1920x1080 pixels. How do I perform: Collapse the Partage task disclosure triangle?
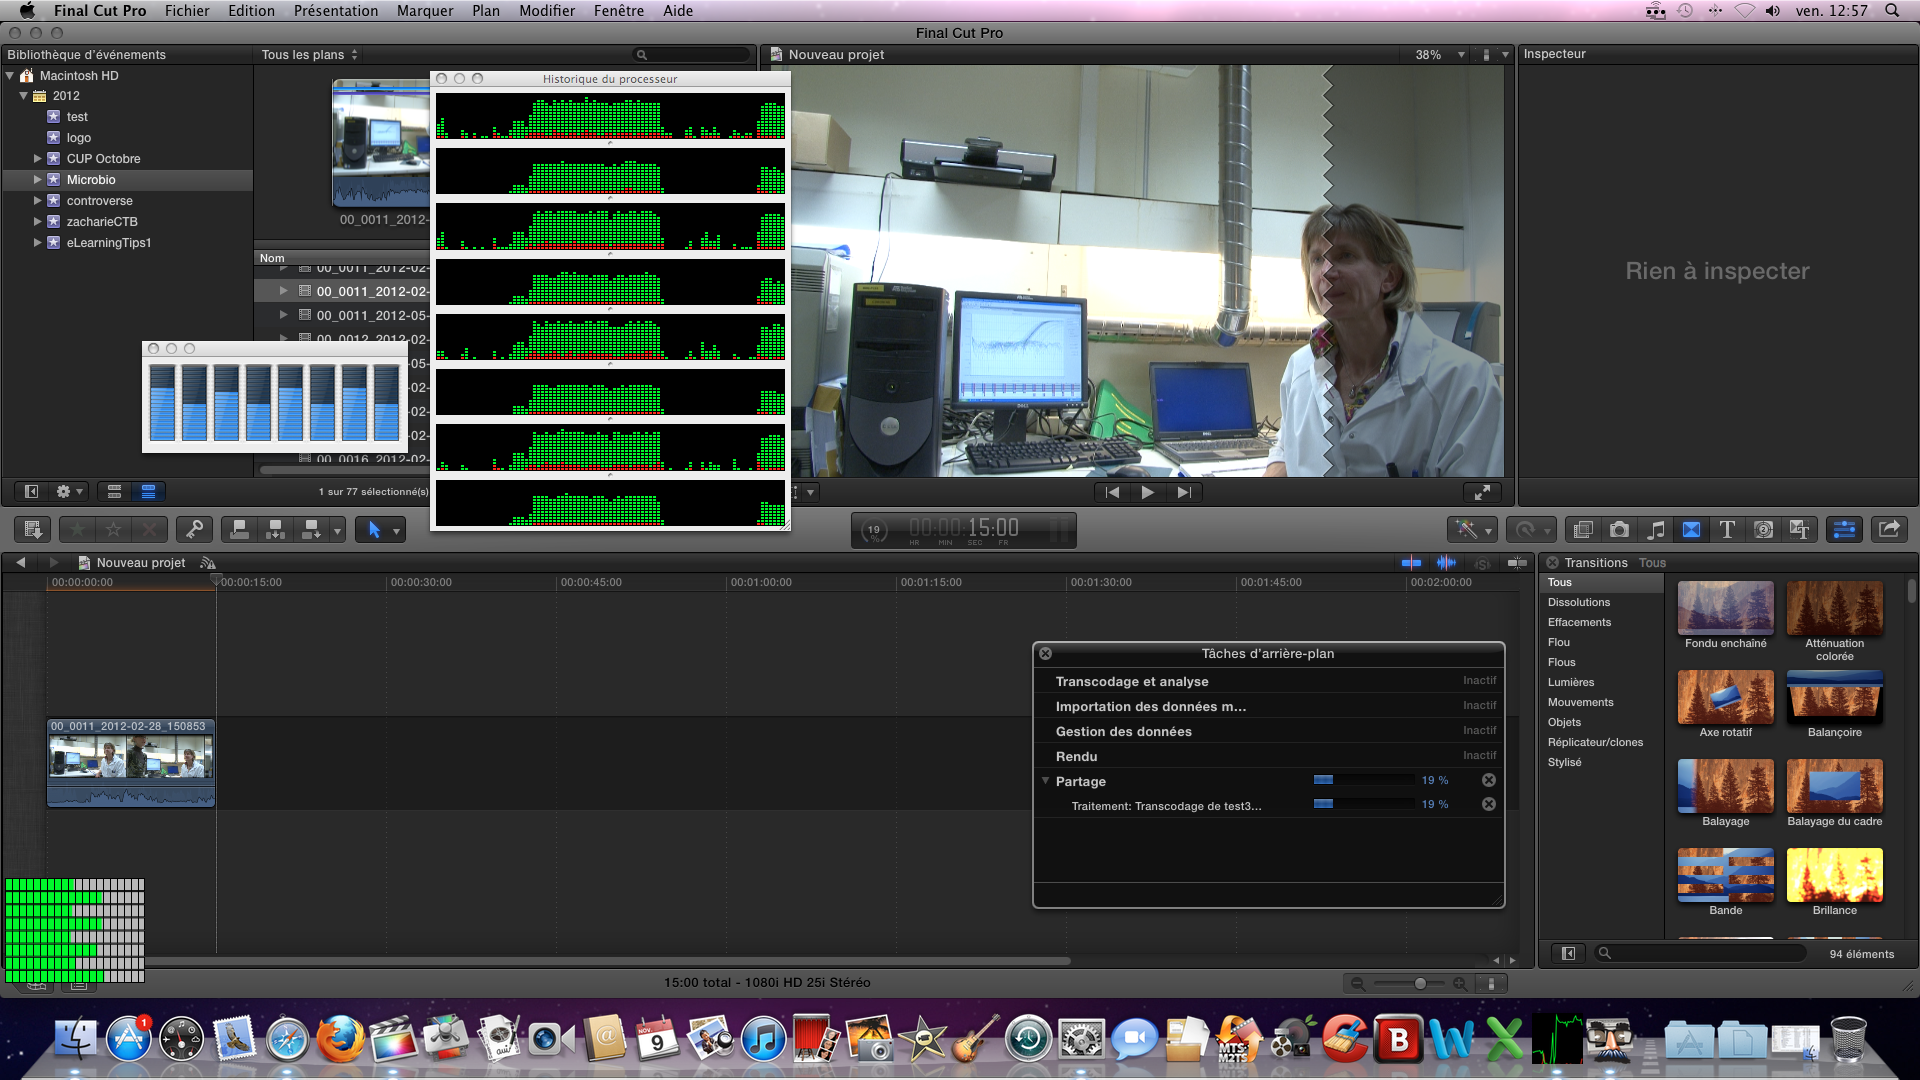(x=1045, y=780)
